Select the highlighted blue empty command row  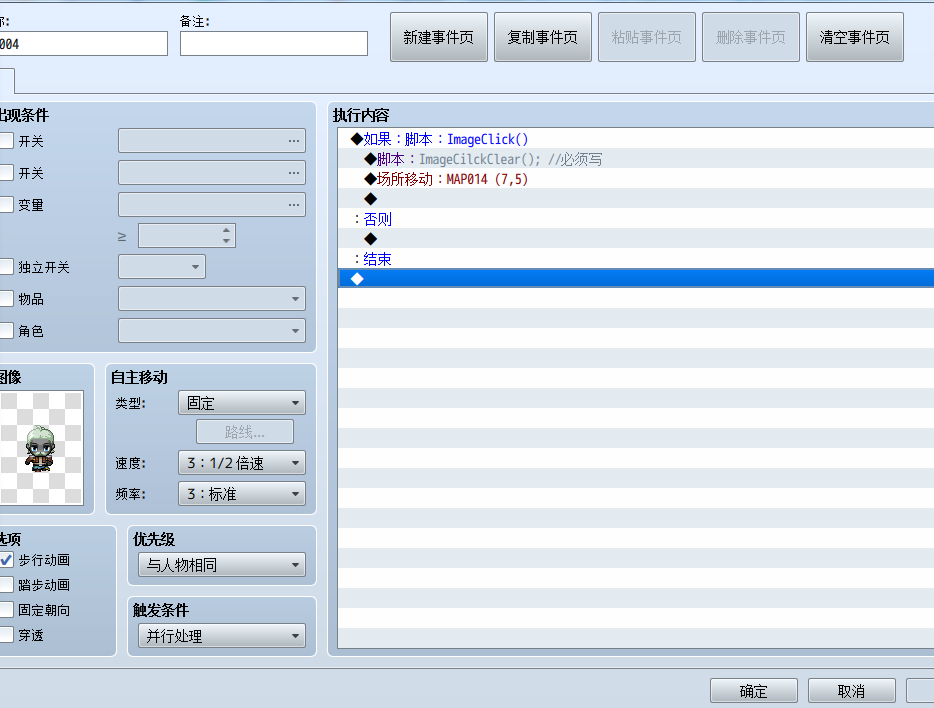[636, 279]
